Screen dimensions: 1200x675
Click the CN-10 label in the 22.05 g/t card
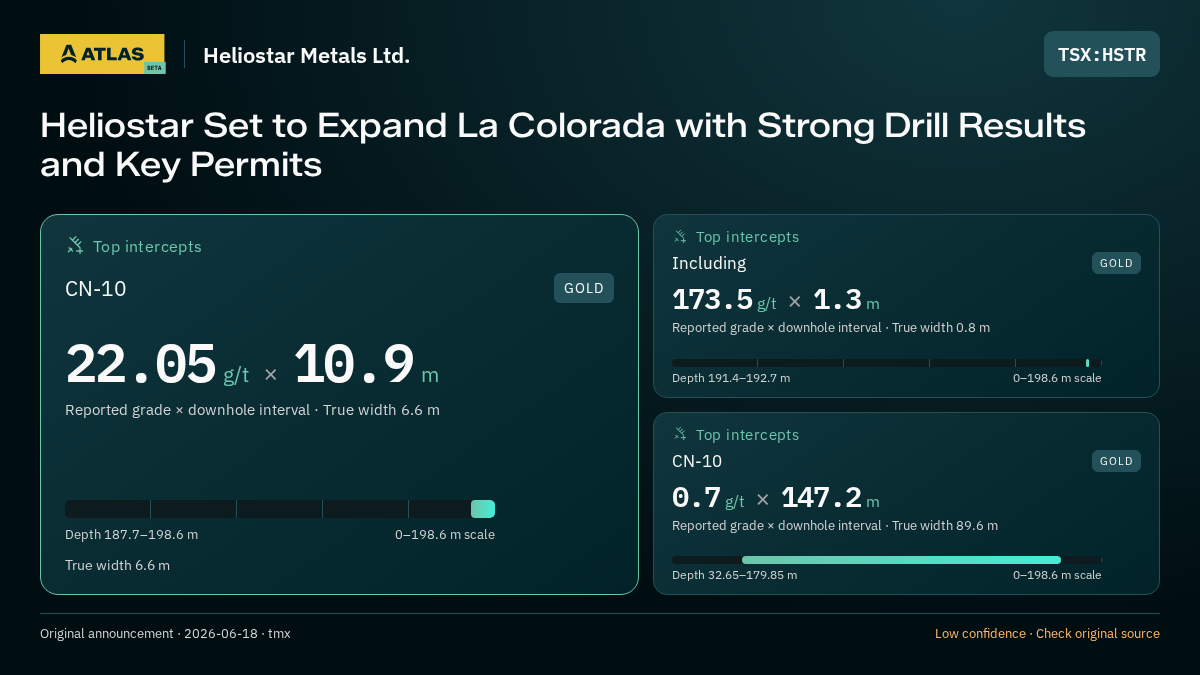(x=96, y=289)
